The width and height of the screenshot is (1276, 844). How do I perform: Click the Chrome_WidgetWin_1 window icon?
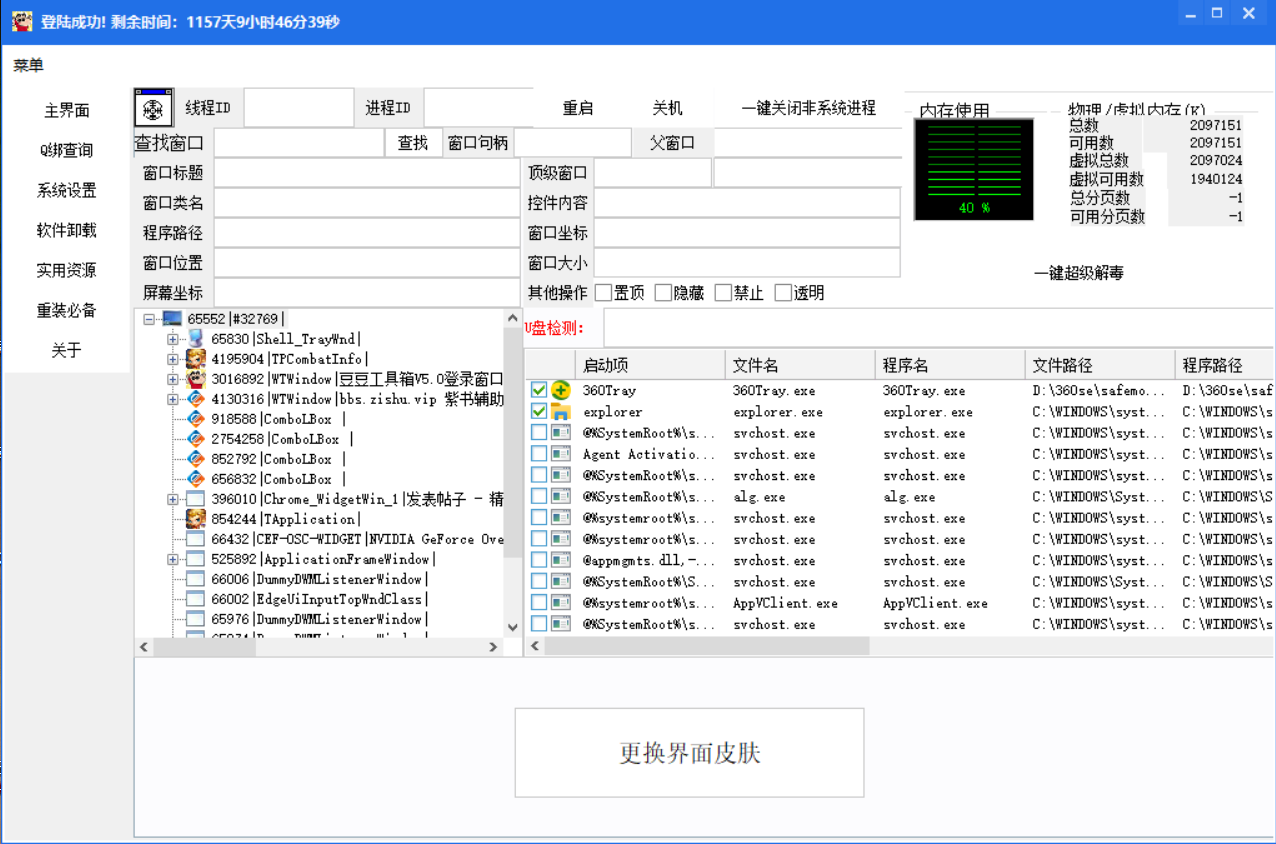[195, 499]
